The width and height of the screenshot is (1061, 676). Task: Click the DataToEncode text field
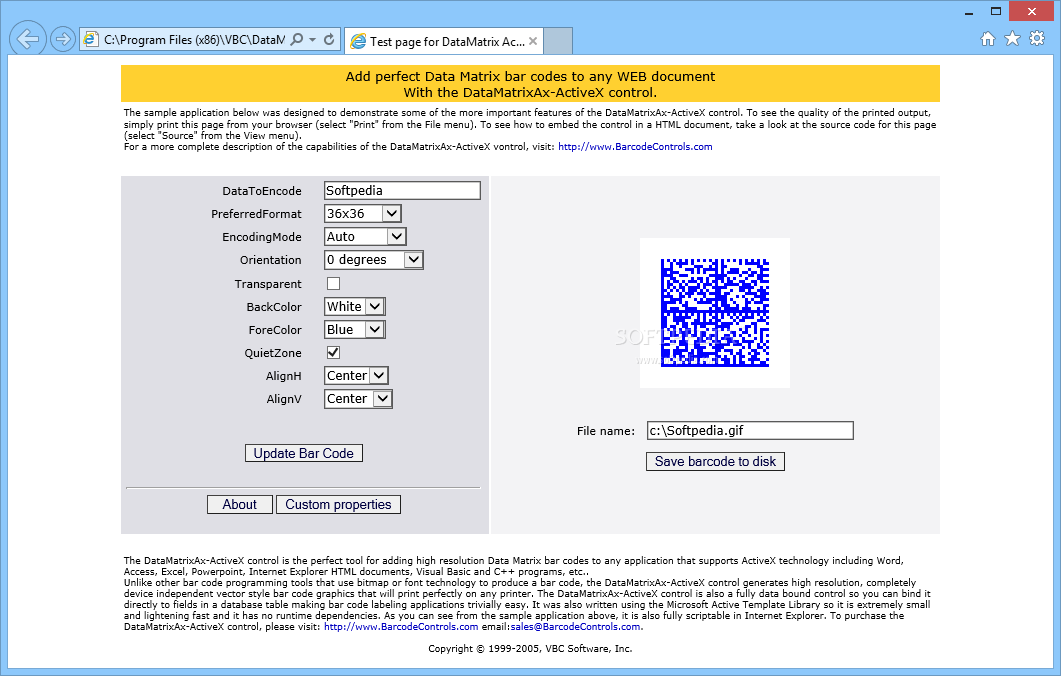click(x=402, y=190)
